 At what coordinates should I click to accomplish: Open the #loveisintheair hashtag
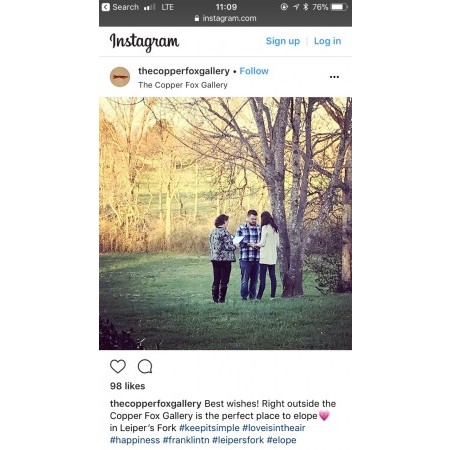pos(274,428)
